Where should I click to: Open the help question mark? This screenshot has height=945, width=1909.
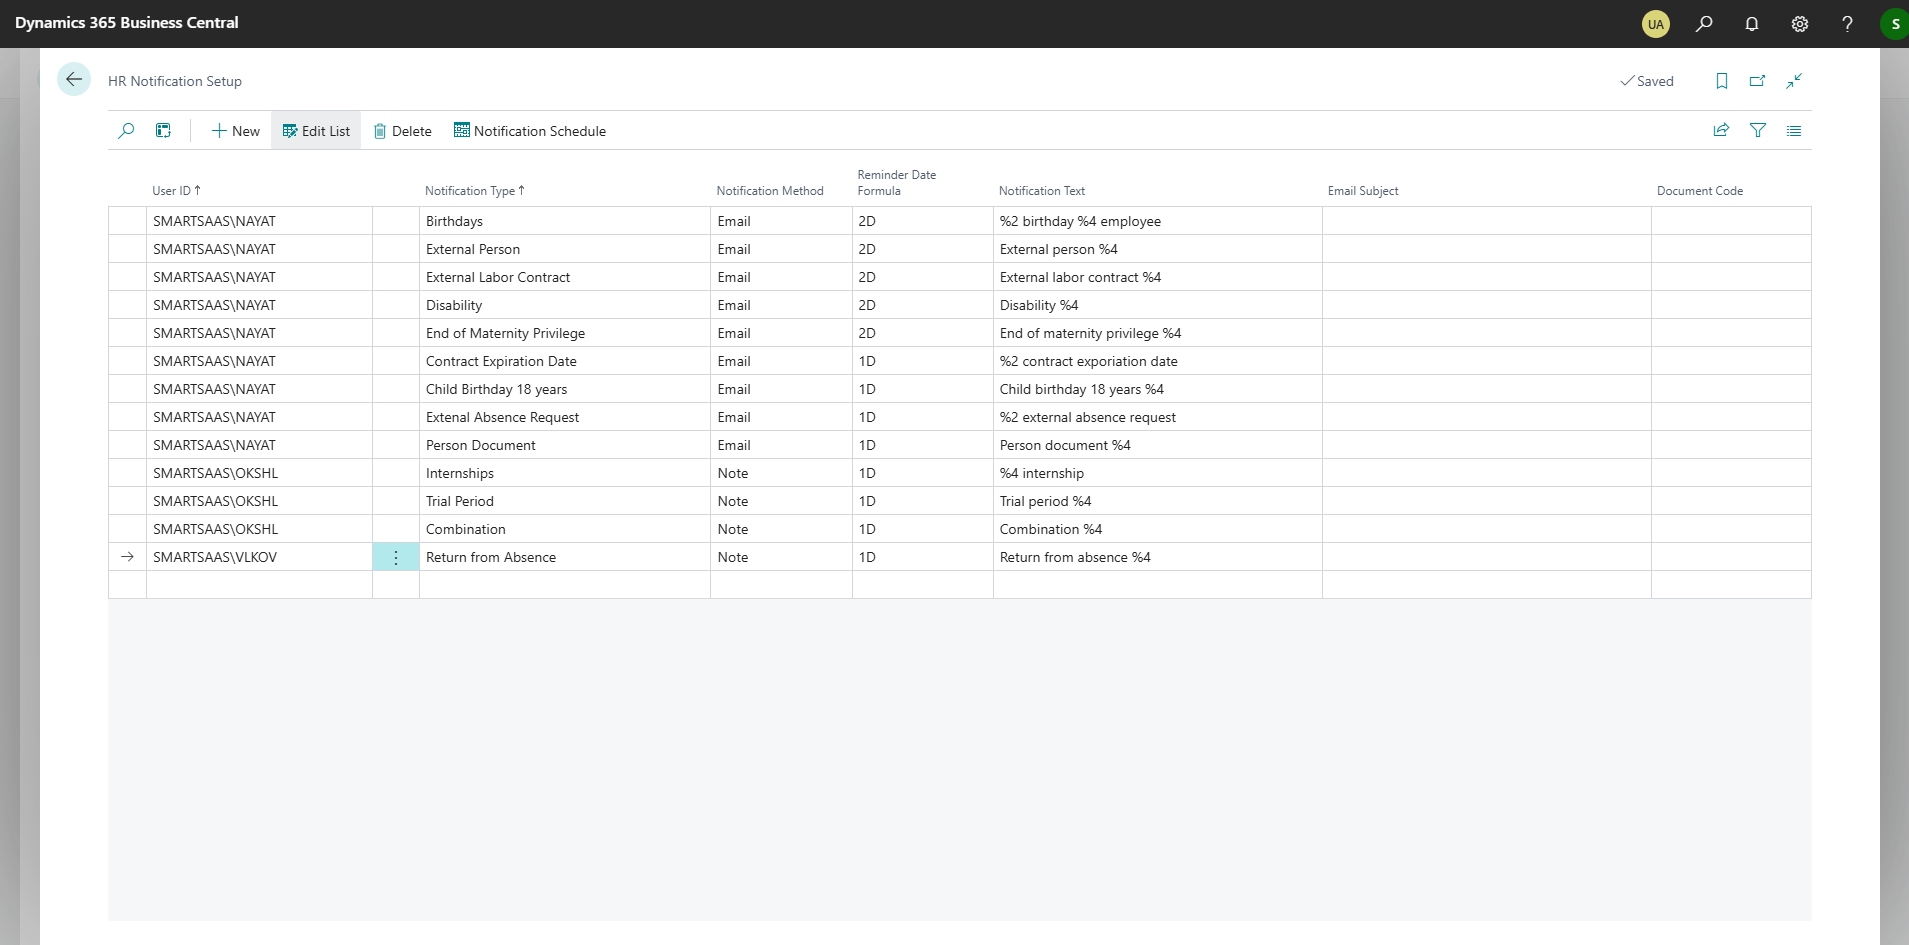1847,24
